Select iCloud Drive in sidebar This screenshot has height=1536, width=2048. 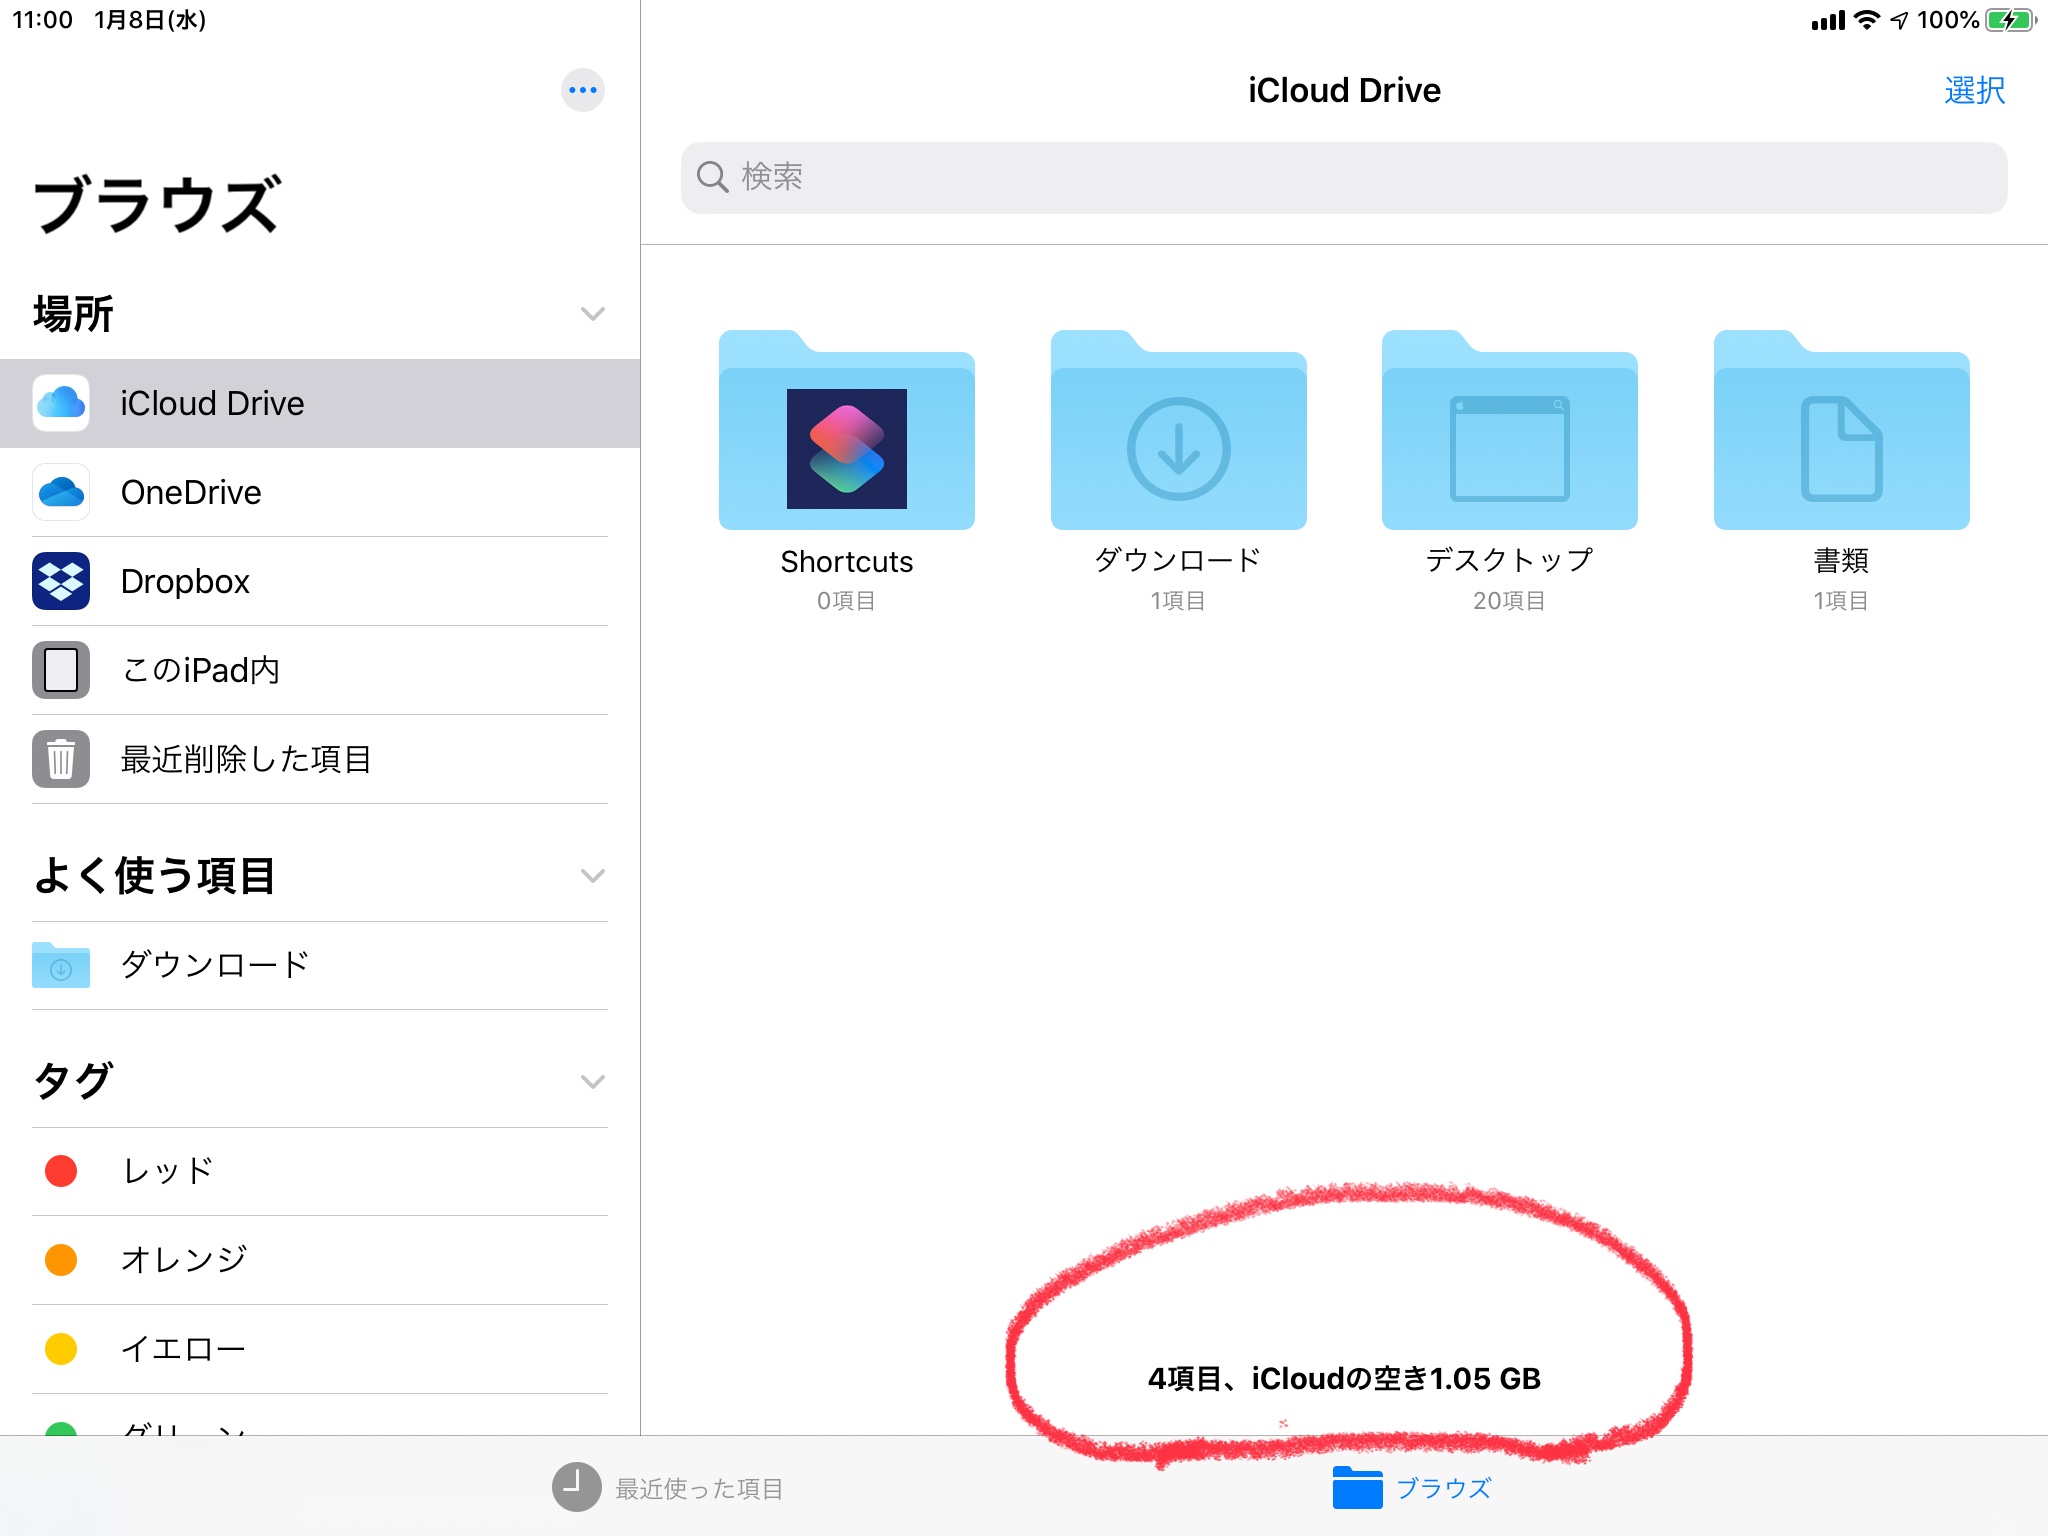click(212, 403)
